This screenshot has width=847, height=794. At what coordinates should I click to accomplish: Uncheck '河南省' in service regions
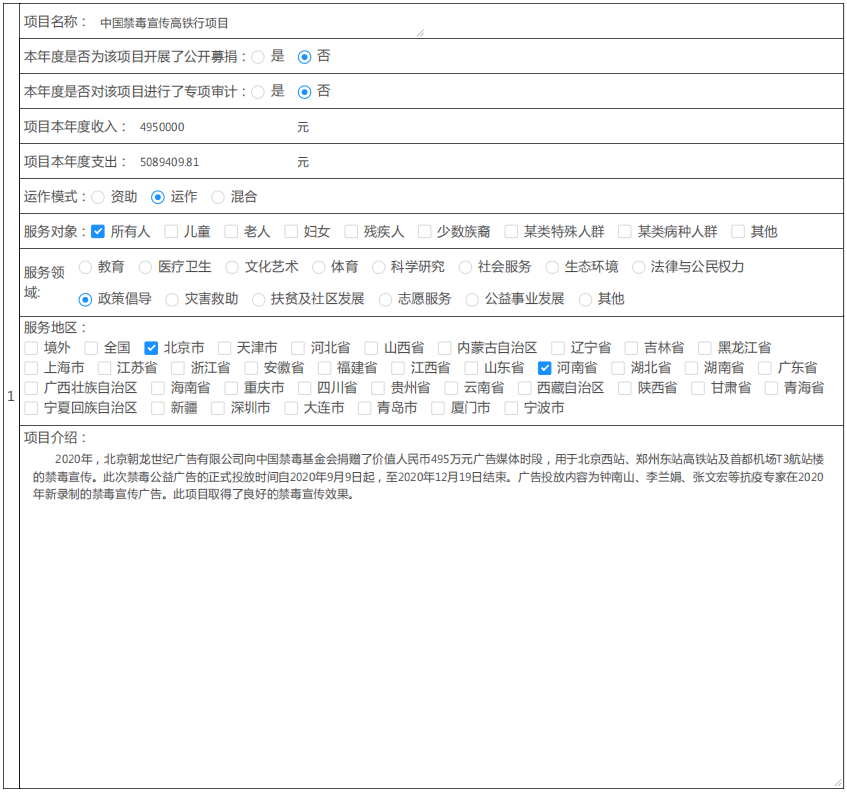[545, 368]
